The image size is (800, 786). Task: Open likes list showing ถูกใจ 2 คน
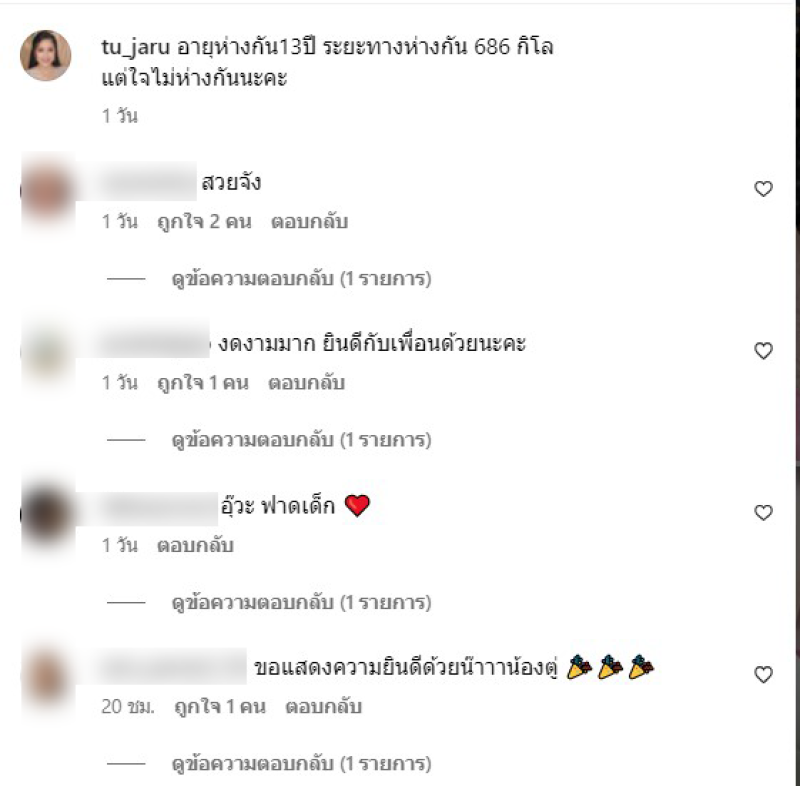204,222
